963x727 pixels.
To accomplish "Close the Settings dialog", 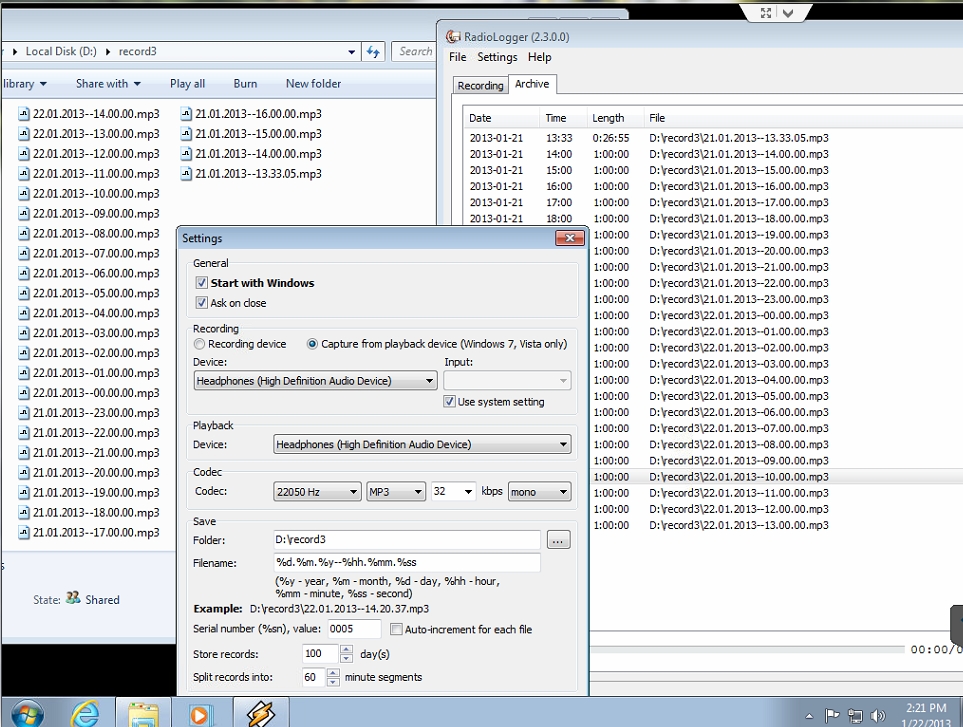I will coord(569,238).
